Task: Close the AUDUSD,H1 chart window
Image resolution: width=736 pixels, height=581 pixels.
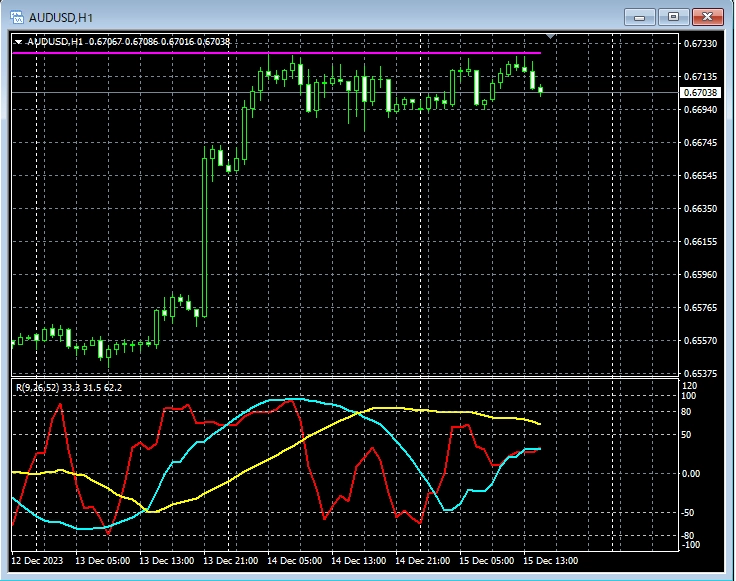Action: [x=708, y=16]
